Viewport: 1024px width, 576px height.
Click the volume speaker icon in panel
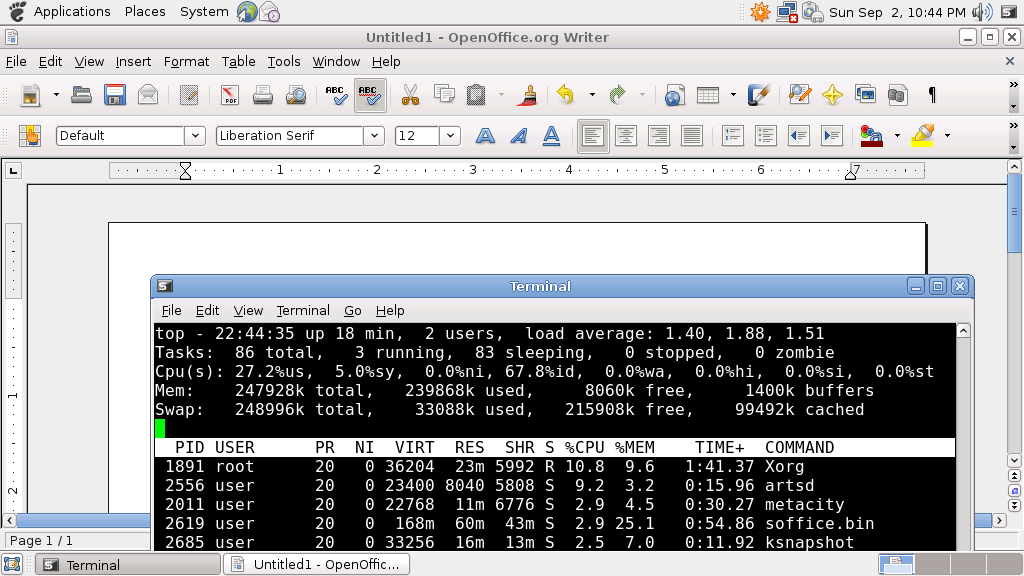982,12
